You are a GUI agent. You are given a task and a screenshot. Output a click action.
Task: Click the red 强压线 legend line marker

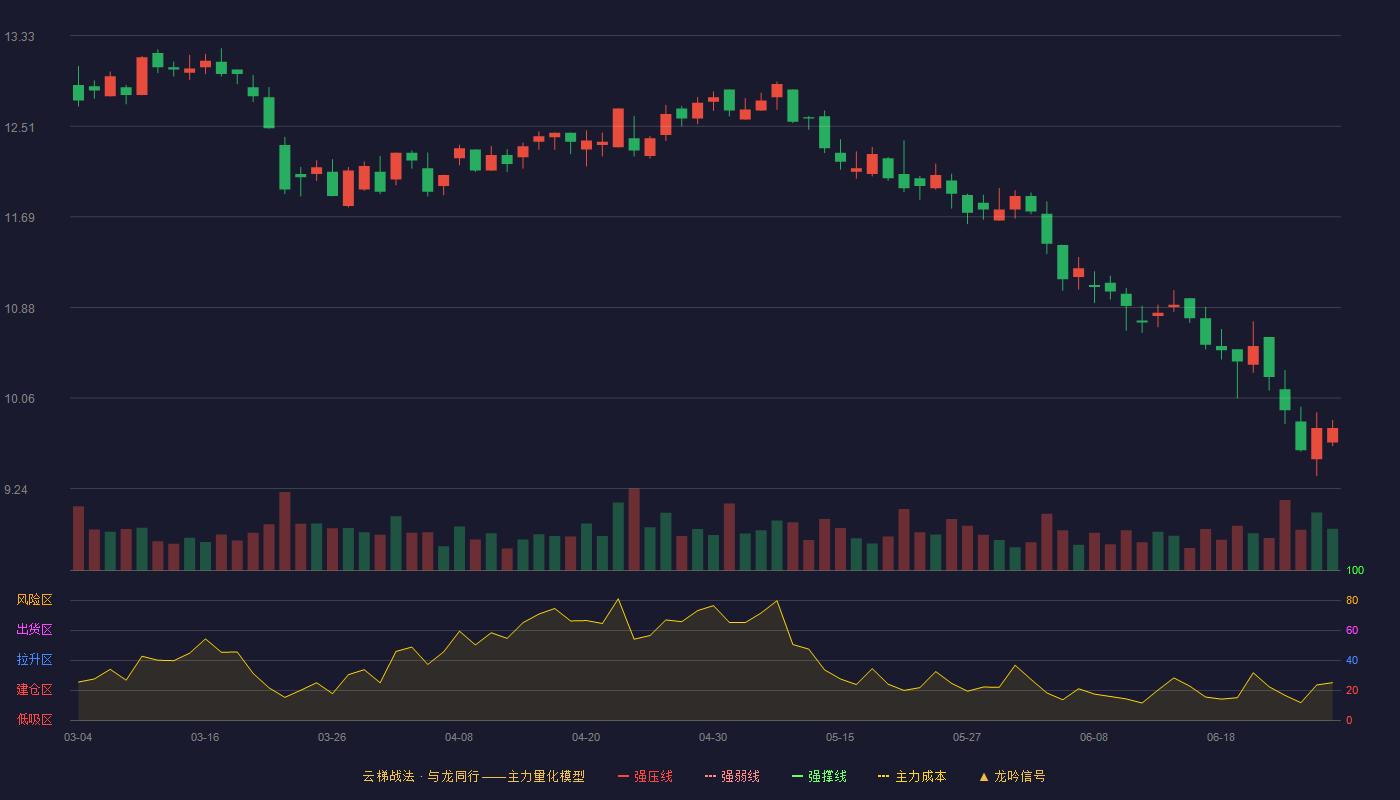[x=623, y=776]
